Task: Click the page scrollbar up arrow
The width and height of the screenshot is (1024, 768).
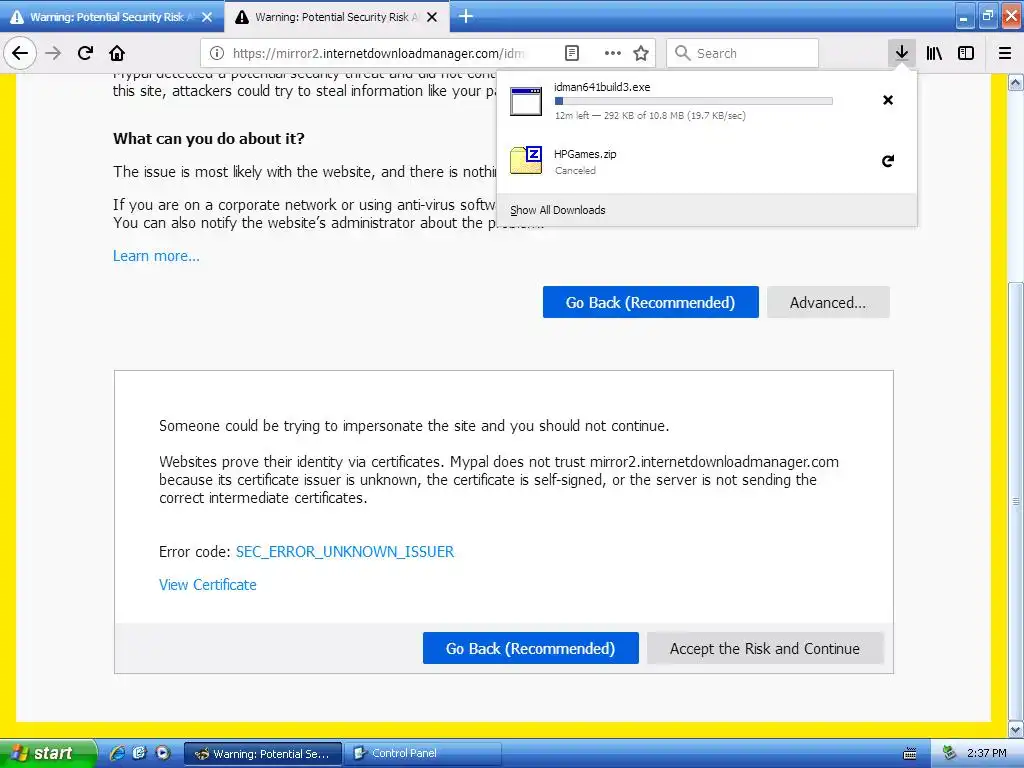Action: coord(1016,82)
